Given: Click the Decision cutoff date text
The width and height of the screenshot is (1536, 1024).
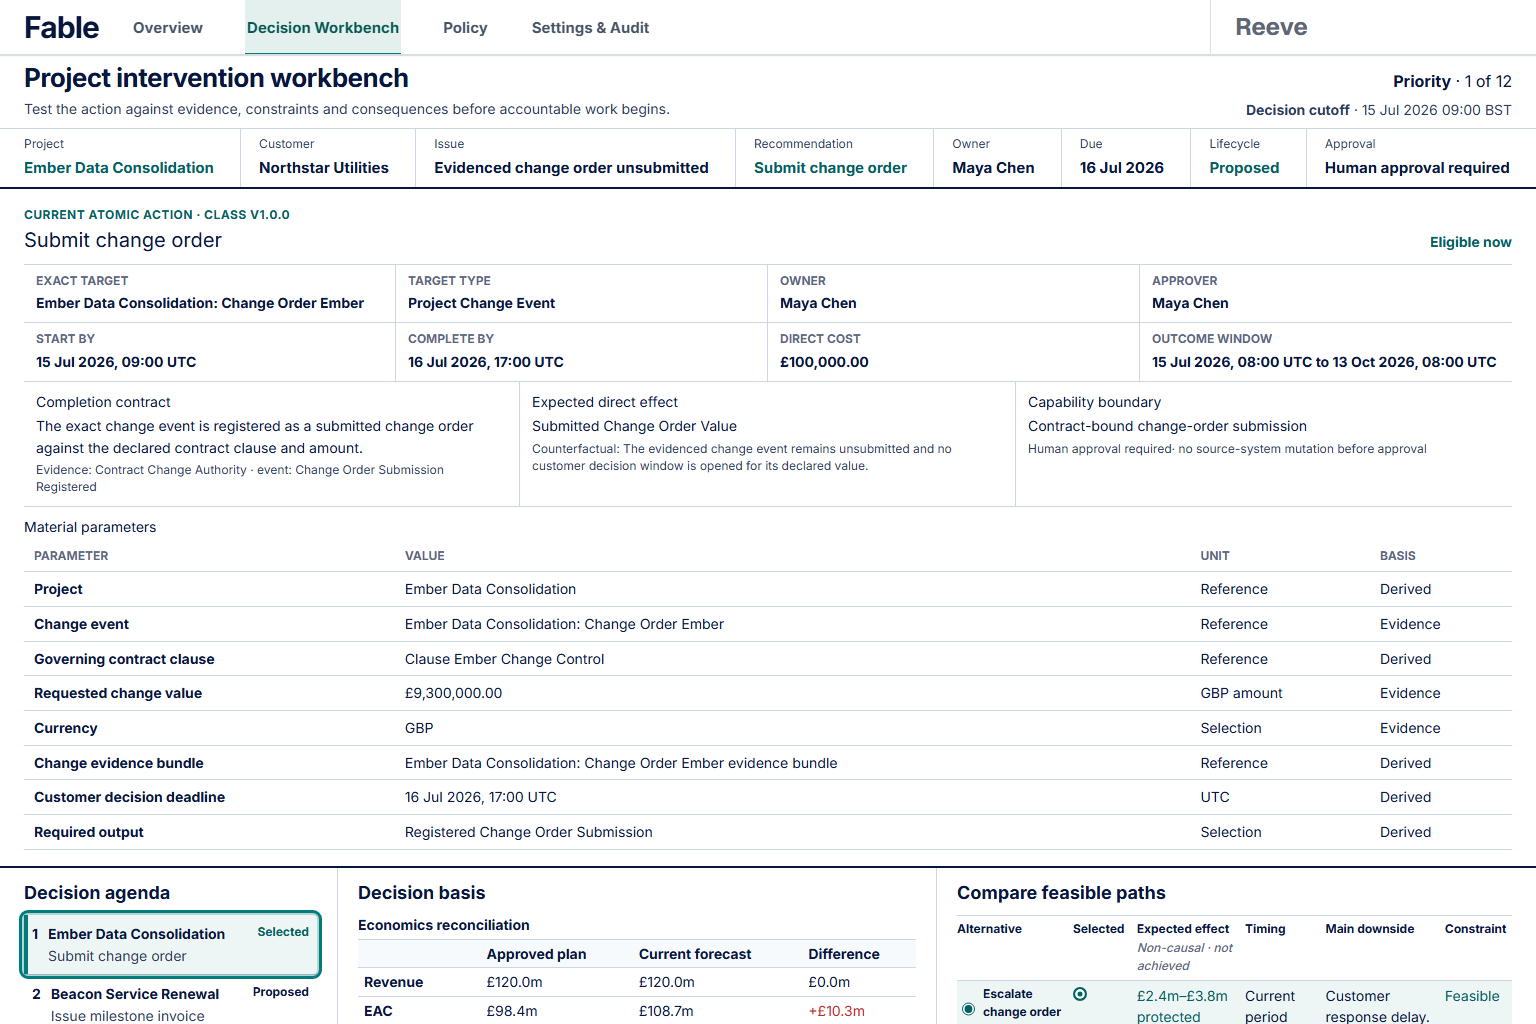Looking at the screenshot, I should pos(1378,110).
